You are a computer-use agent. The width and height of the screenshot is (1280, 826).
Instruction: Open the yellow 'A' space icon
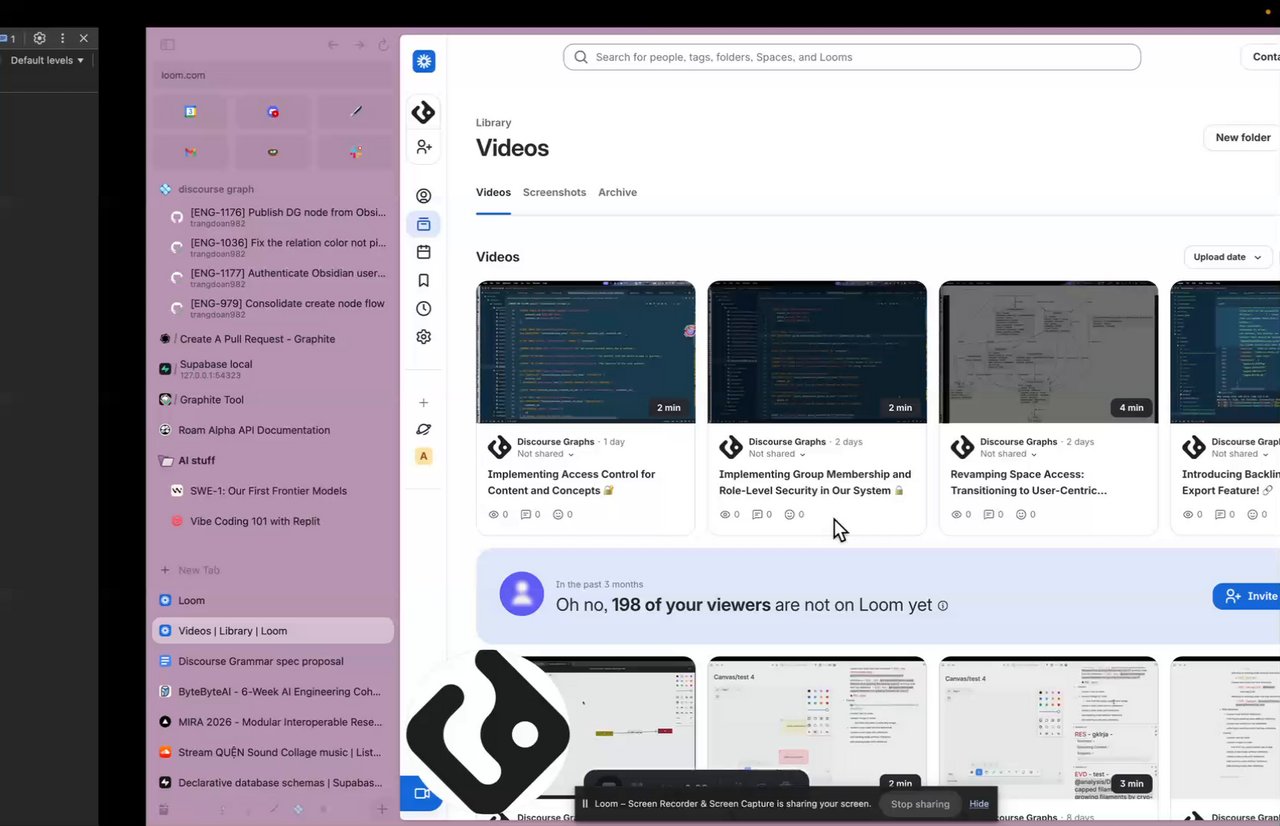pyautogui.click(x=424, y=456)
